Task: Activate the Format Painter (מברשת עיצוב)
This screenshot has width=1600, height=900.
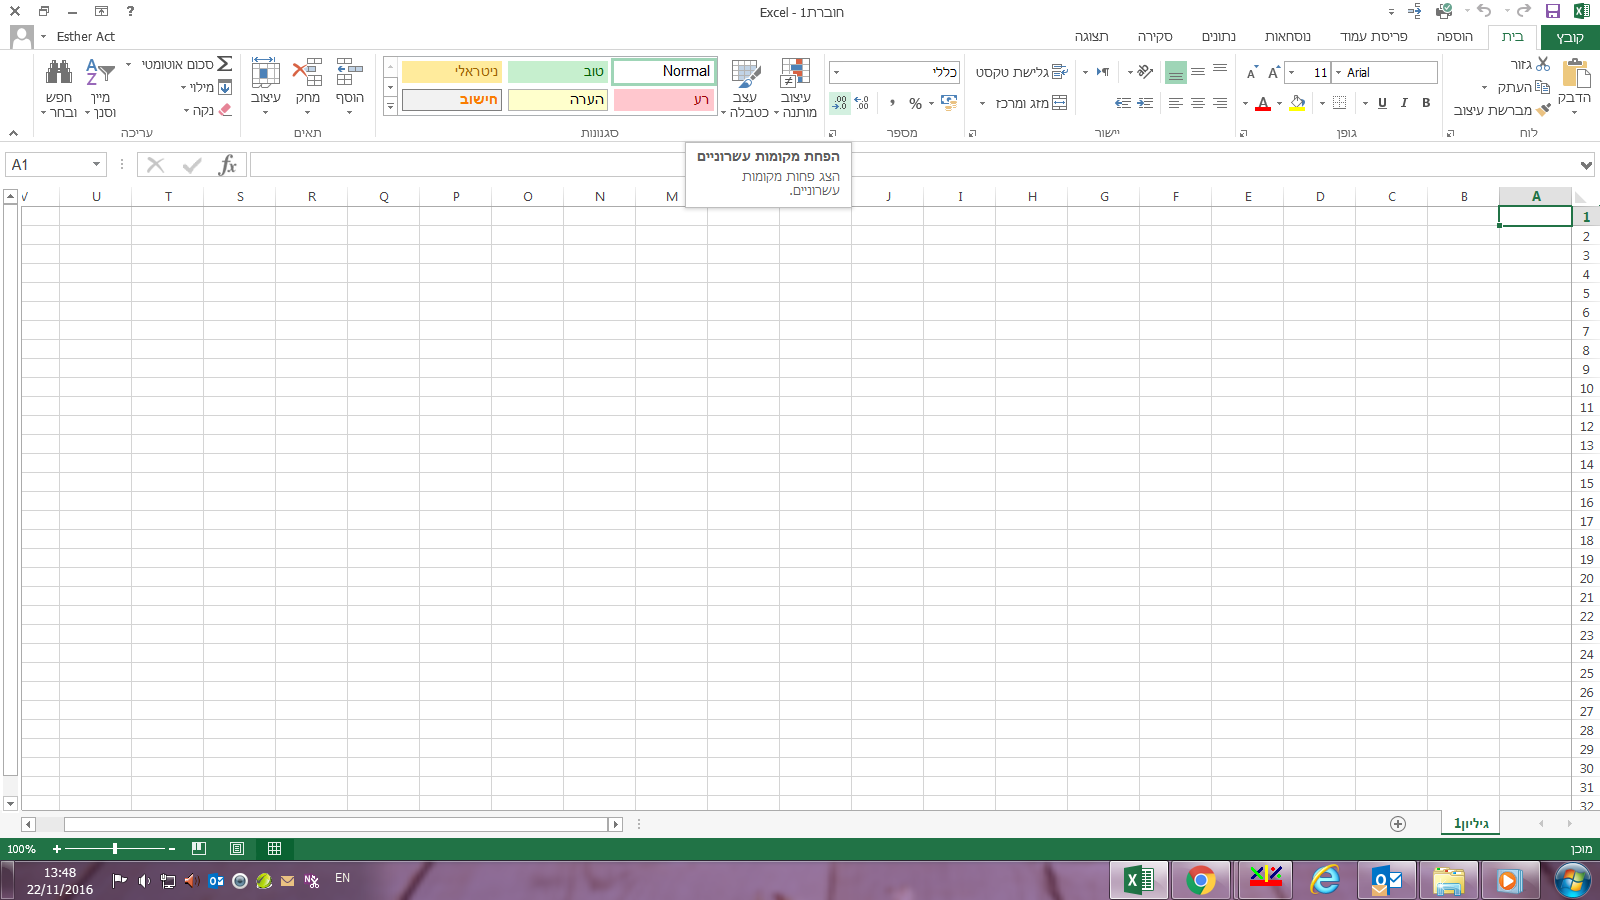Action: (x=1502, y=110)
